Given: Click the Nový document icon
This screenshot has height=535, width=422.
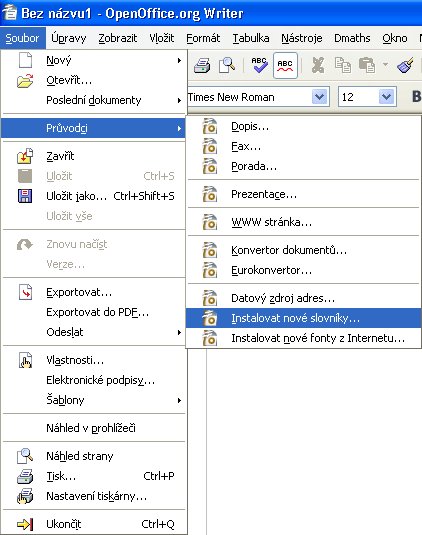Looking at the screenshot, I should (x=25, y=60).
